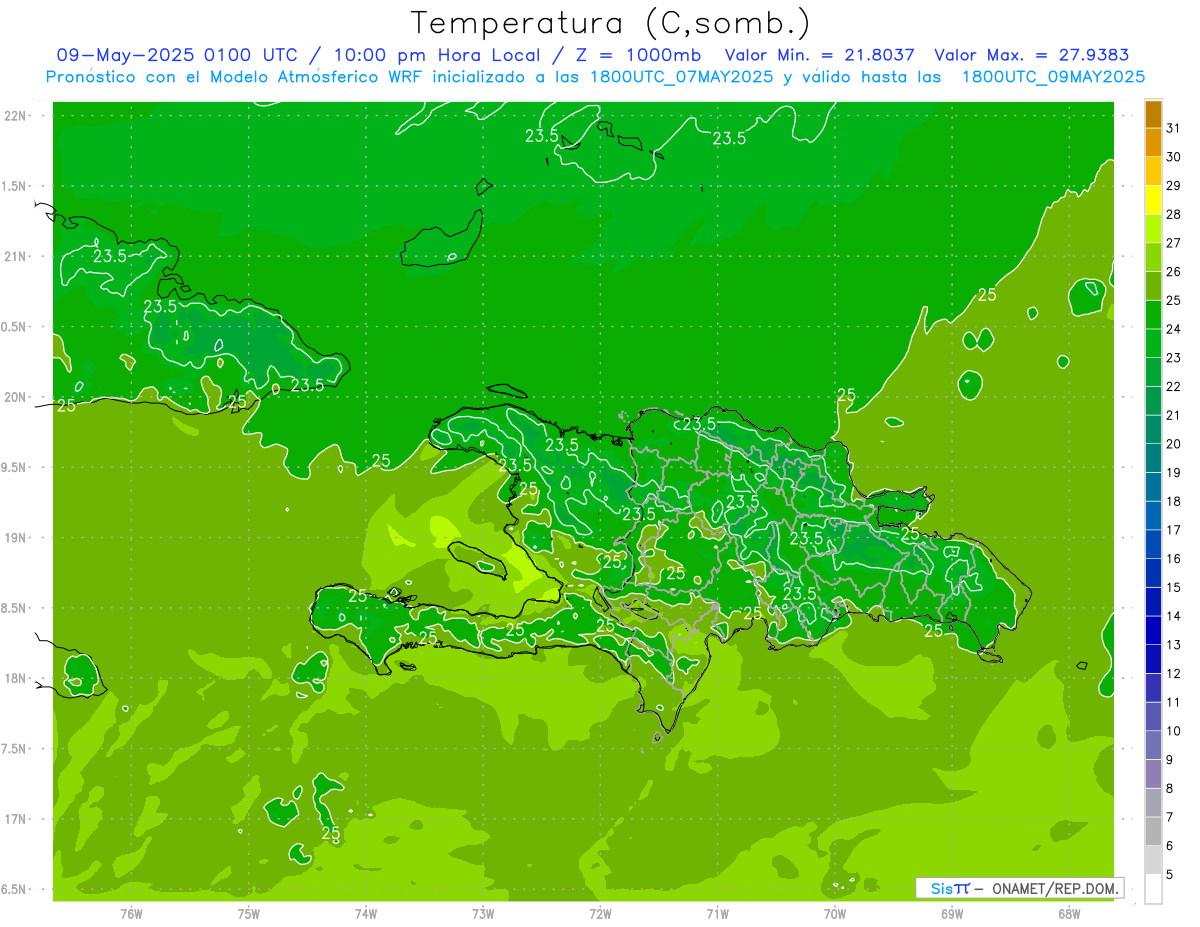1200x927 pixels.
Task: Select the colorbar label 10
Action: pos(1173,731)
